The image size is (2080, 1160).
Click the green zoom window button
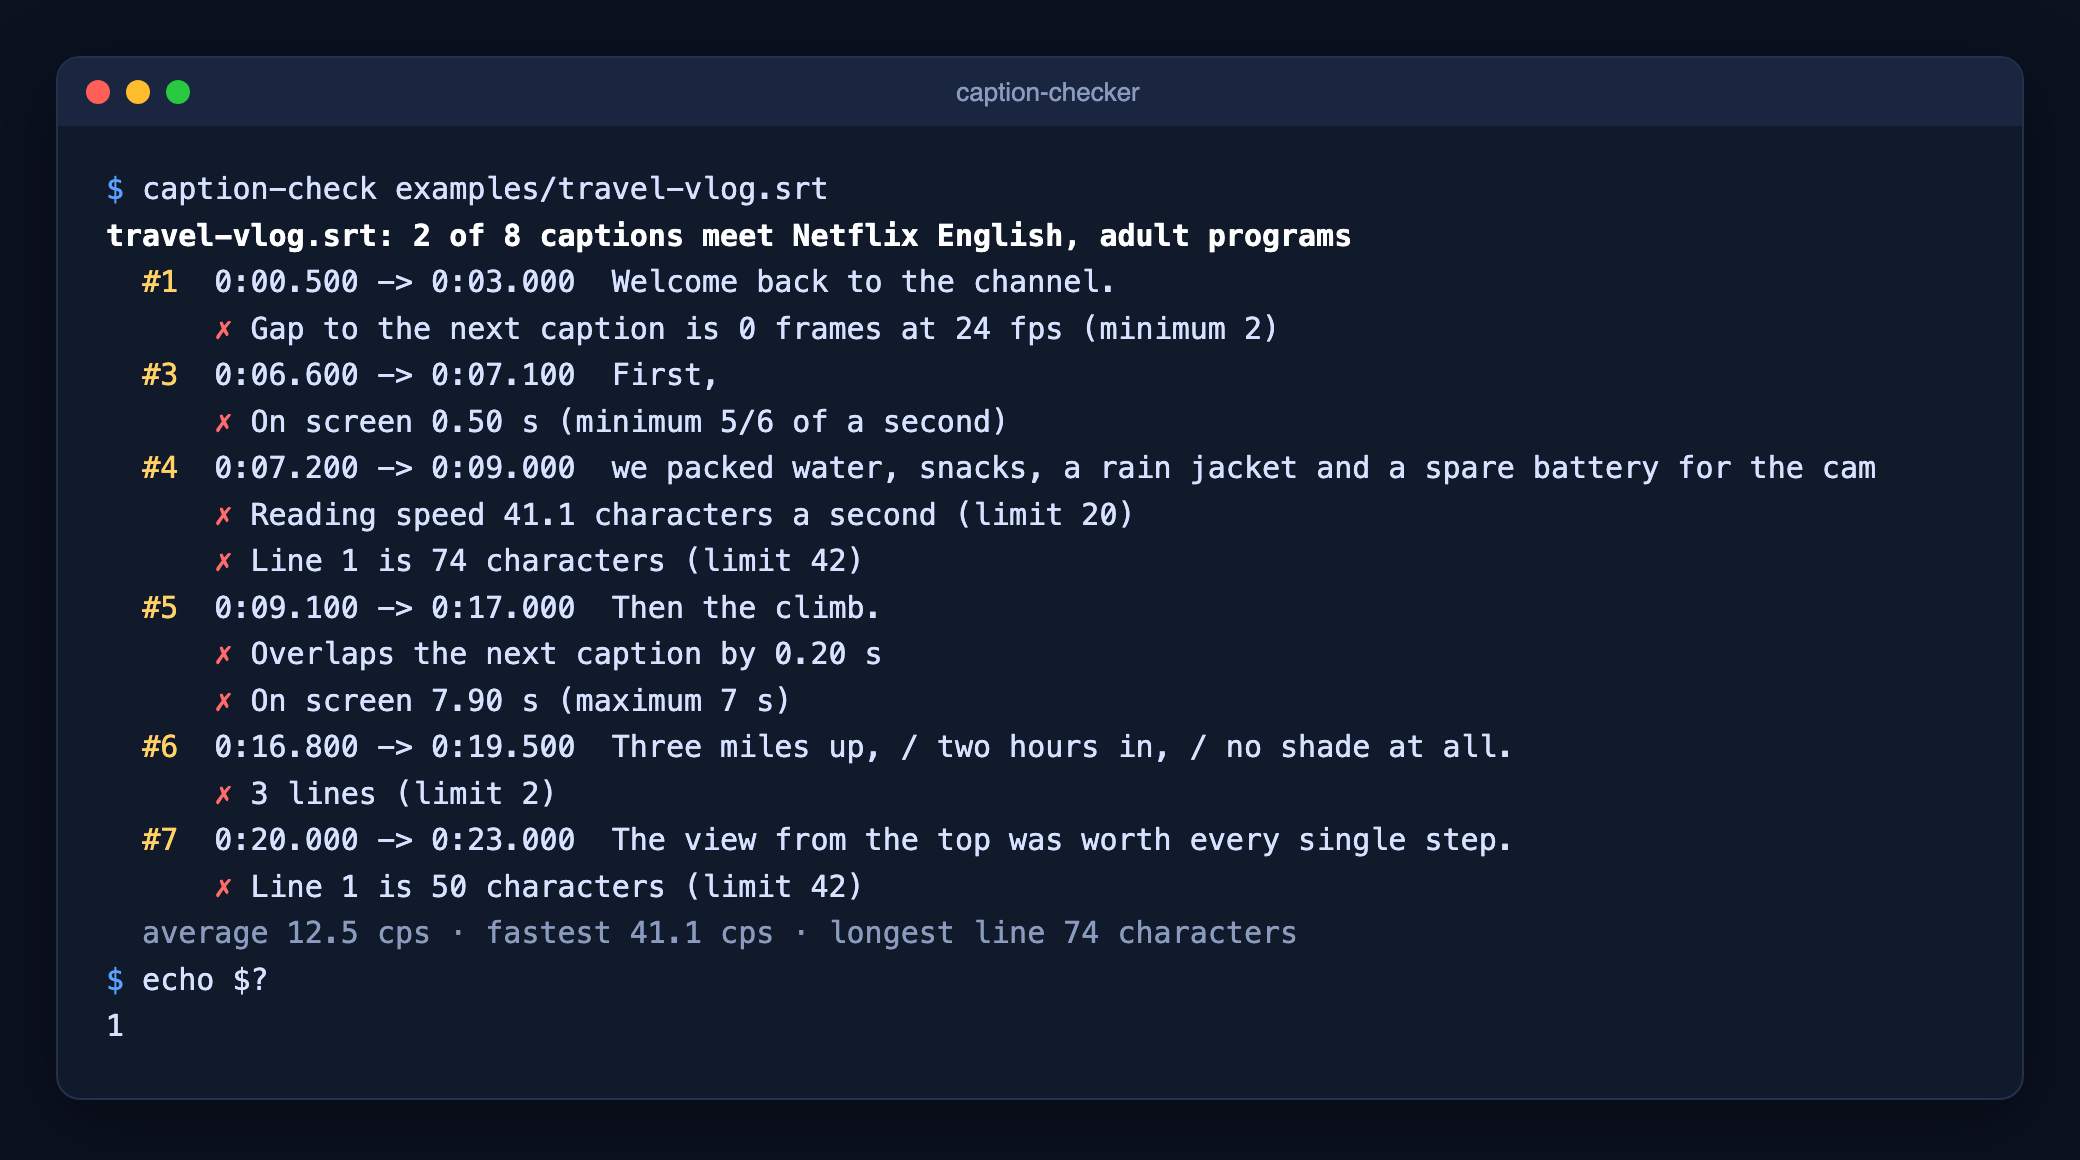pos(178,92)
